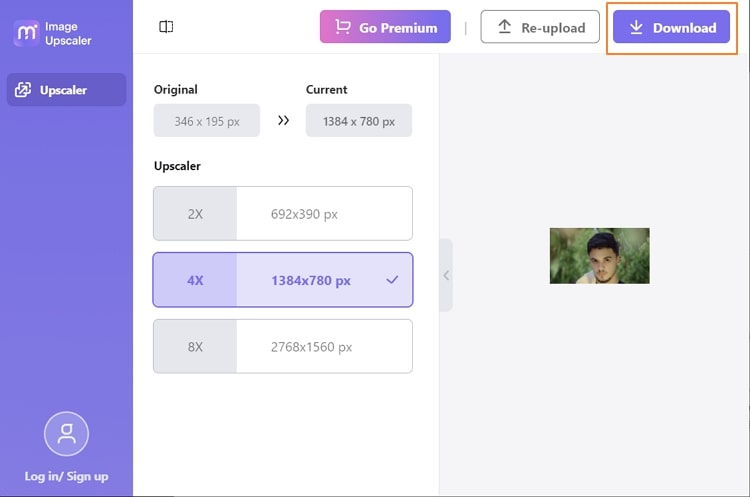Click the man's portrait preview thumbnail
Screen dimensions: 750x497
600,256
